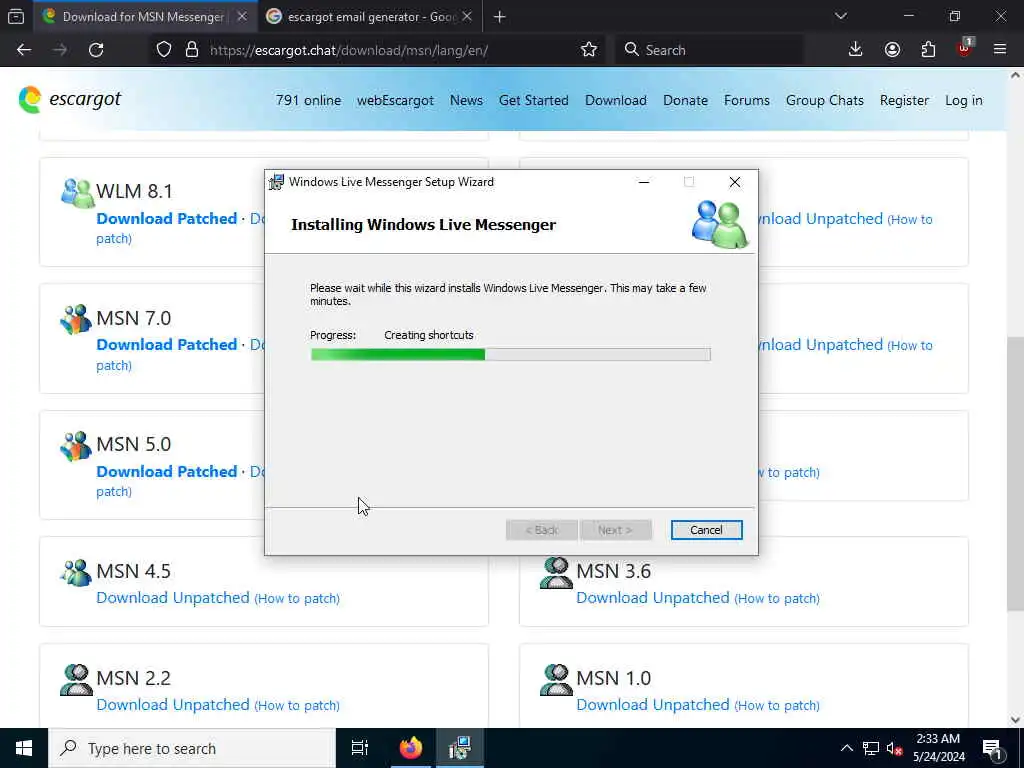Close the escargot email generator tab

pyautogui.click(x=467, y=17)
